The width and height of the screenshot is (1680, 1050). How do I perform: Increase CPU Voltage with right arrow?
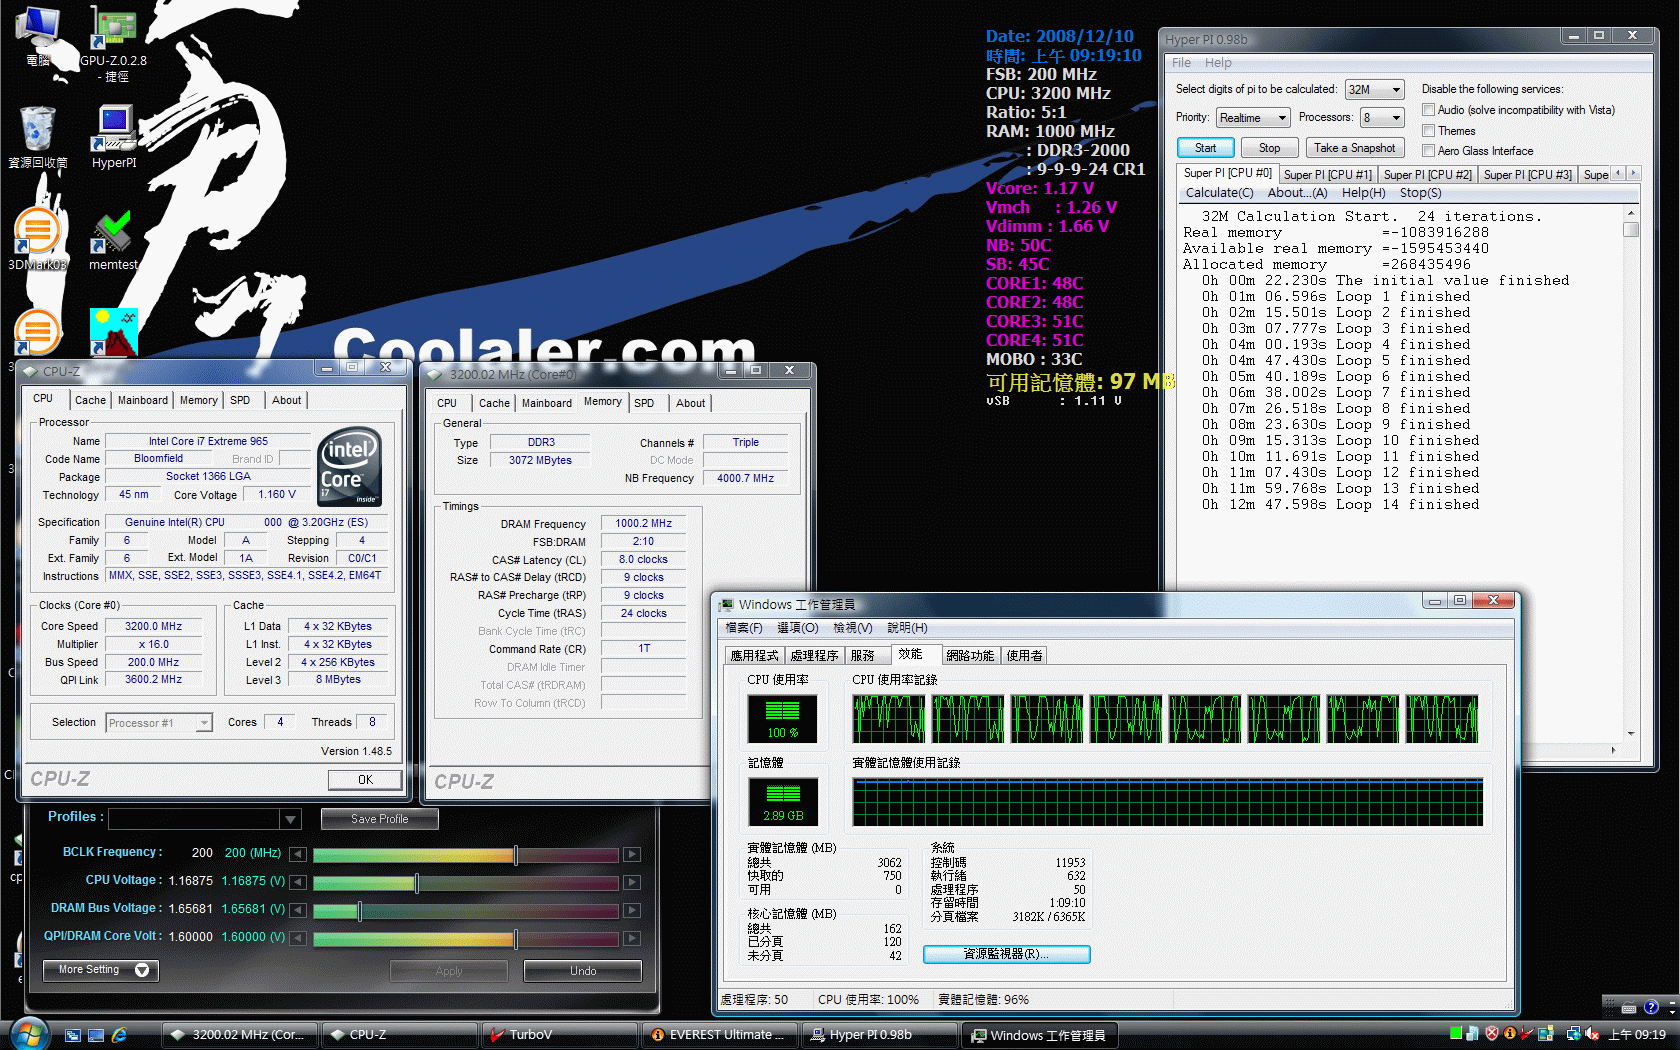click(632, 882)
